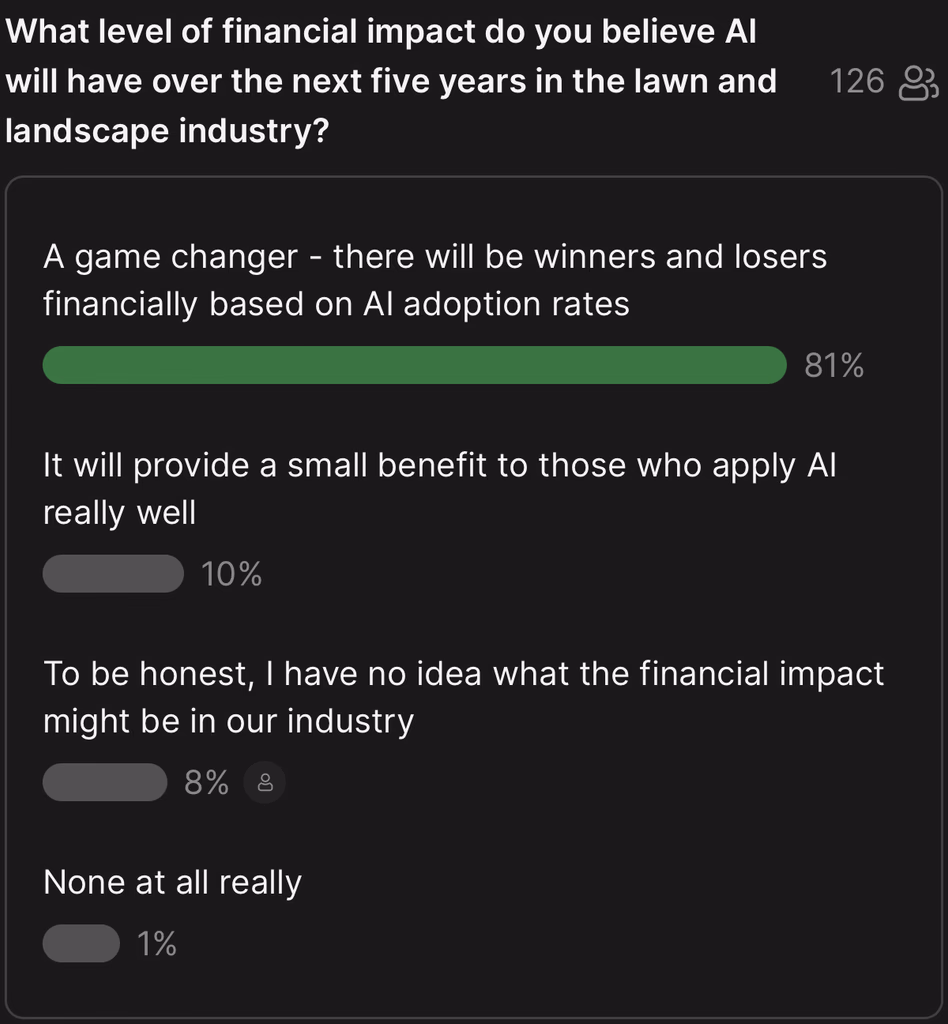
Task: Click the 81% percentage label
Action: (x=834, y=366)
